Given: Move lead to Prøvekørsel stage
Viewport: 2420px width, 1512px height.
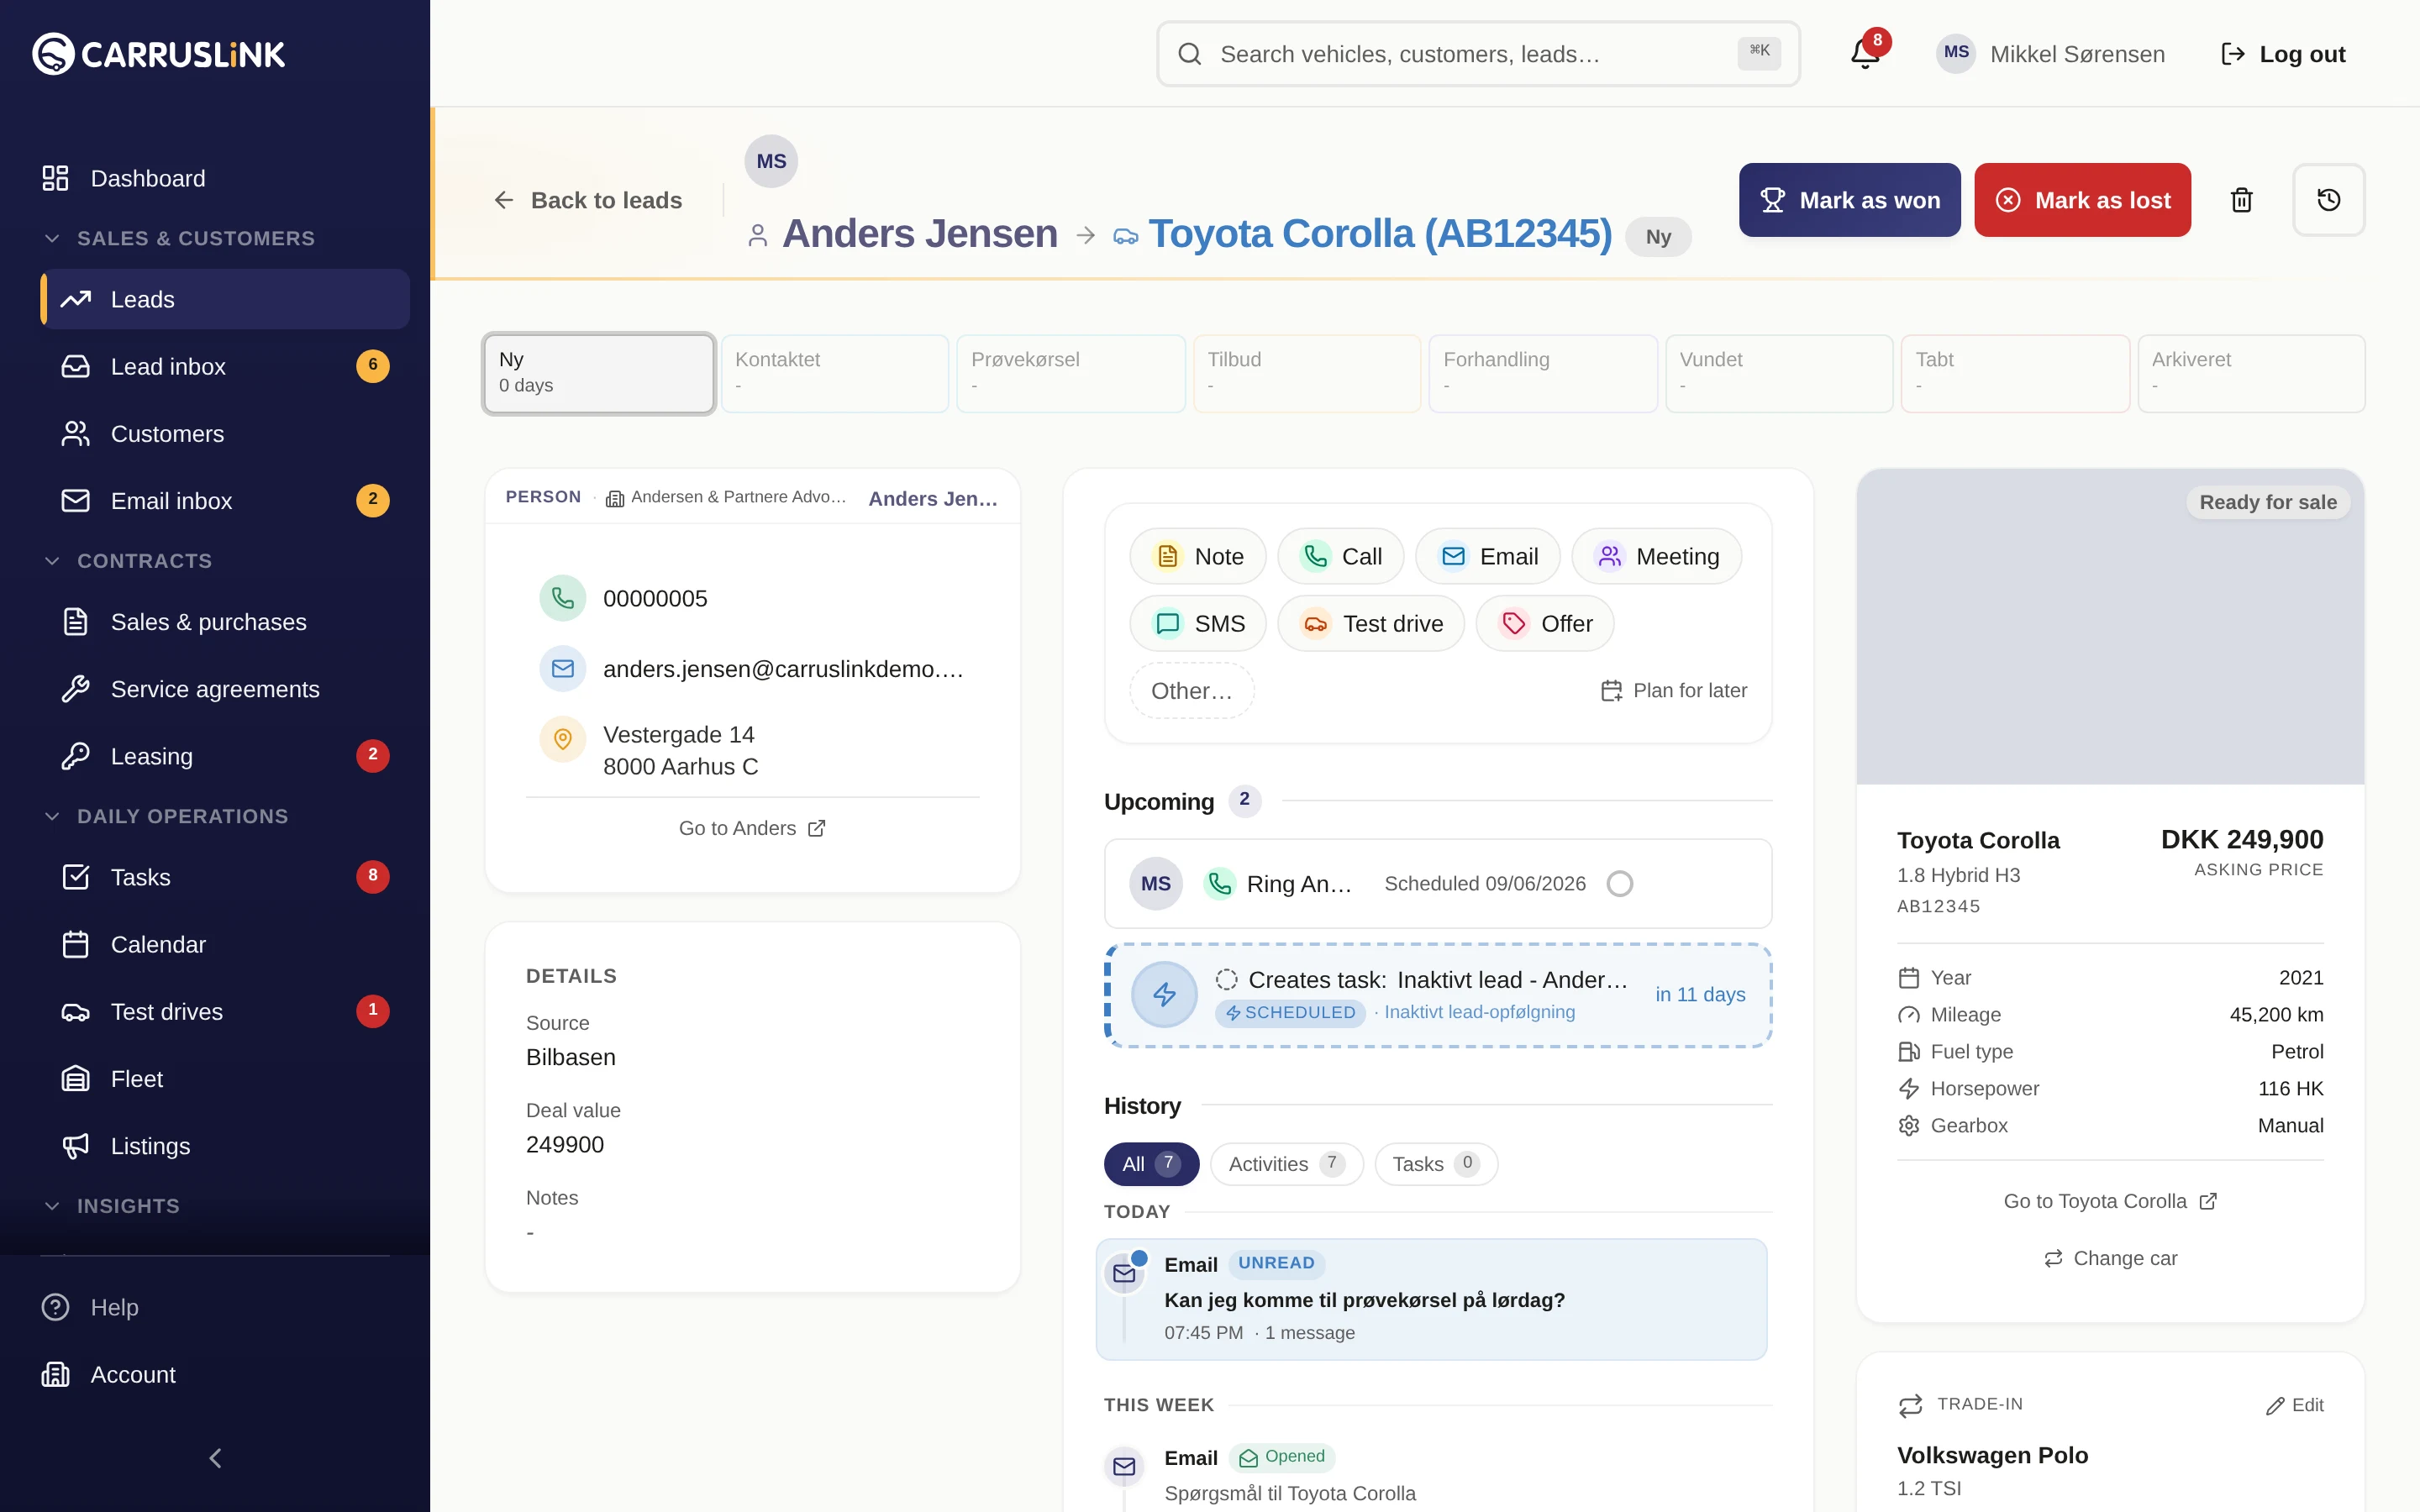Looking at the screenshot, I should pos(1071,373).
